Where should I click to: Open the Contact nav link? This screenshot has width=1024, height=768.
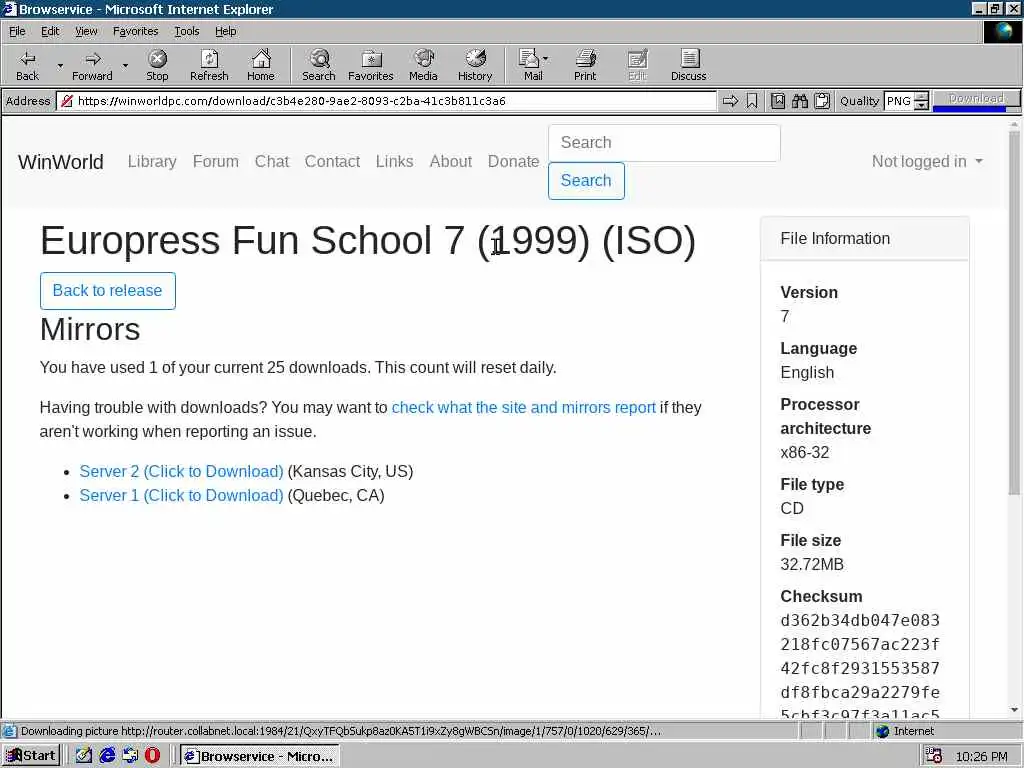click(332, 161)
